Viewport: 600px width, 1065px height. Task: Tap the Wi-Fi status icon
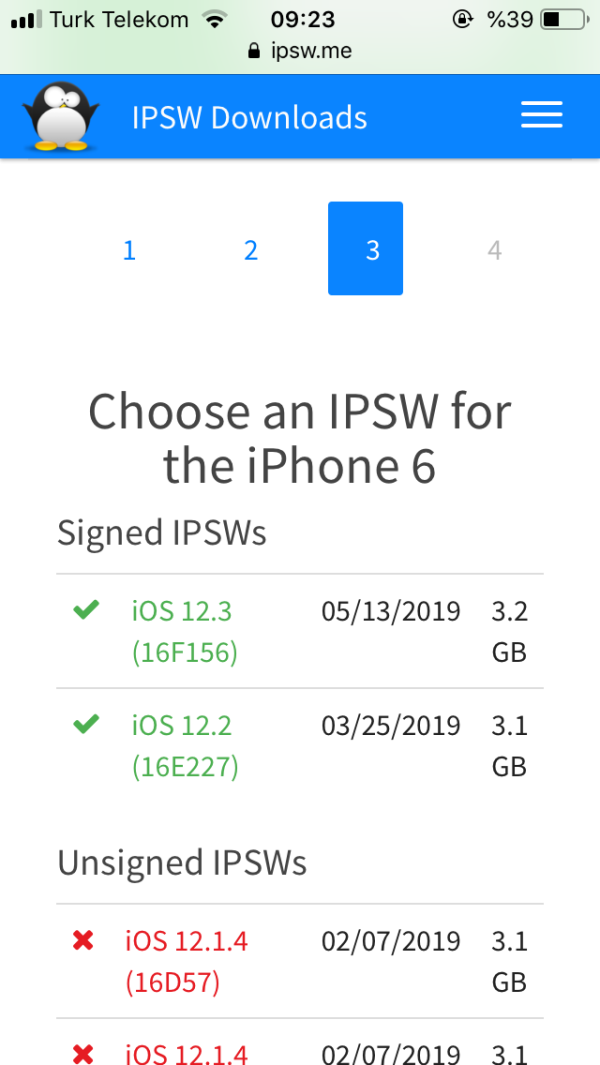coord(213,19)
